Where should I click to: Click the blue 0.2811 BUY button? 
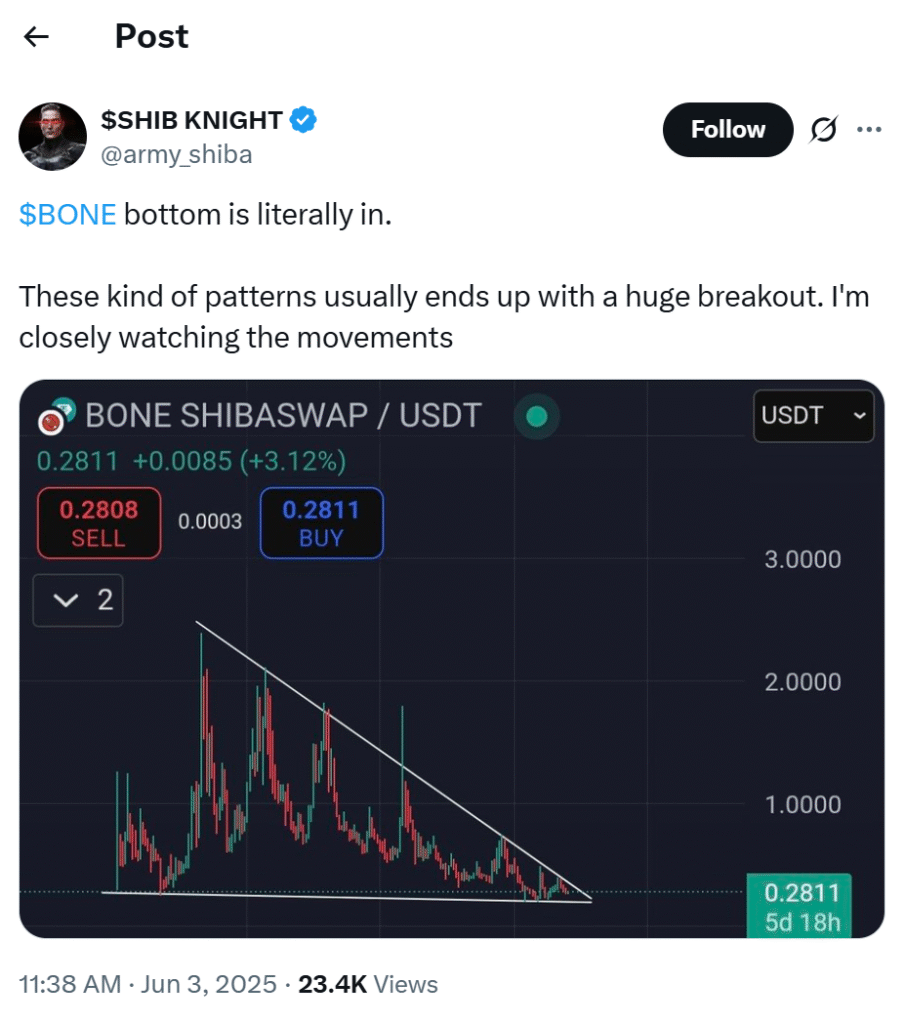tap(321, 523)
